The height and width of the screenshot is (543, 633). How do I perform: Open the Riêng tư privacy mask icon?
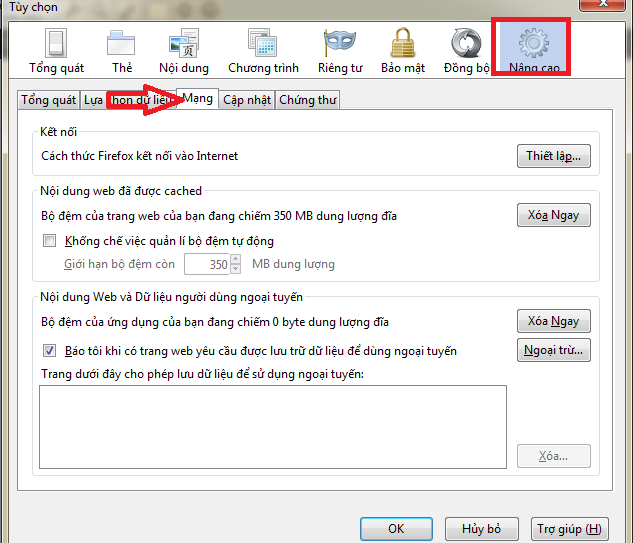(340, 50)
